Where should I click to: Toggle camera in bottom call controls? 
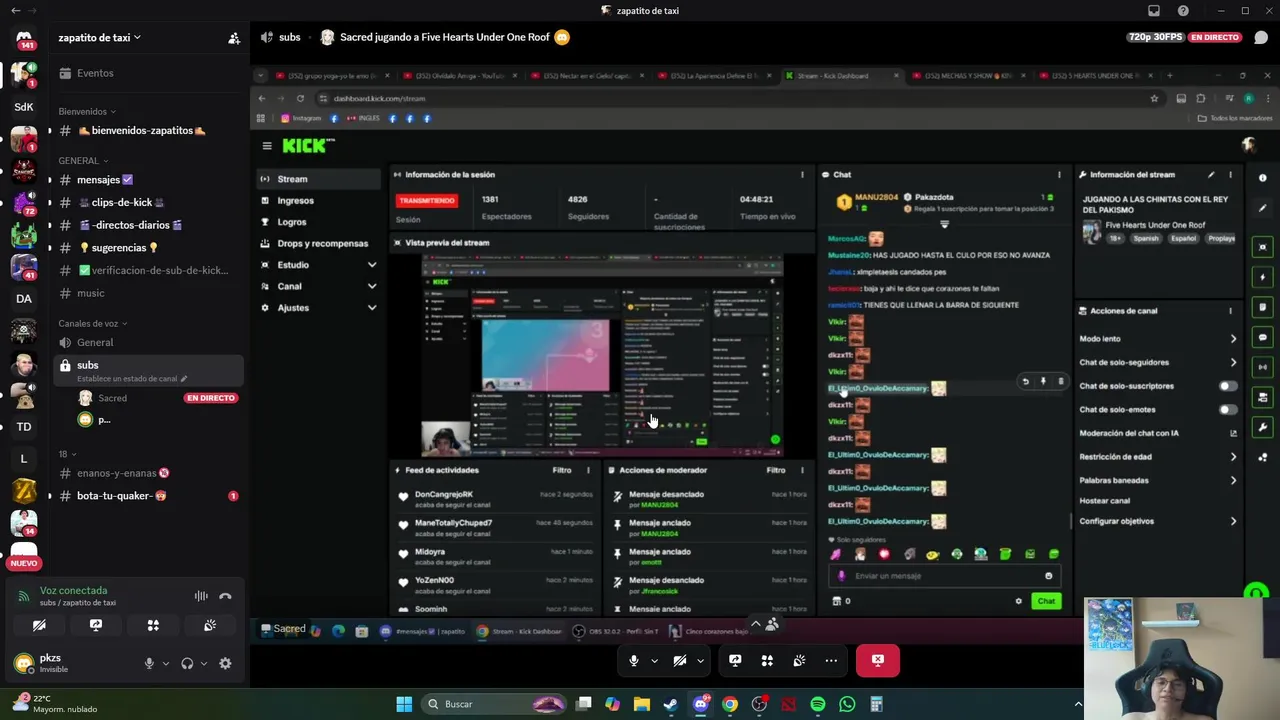pyautogui.click(x=680, y=660)
